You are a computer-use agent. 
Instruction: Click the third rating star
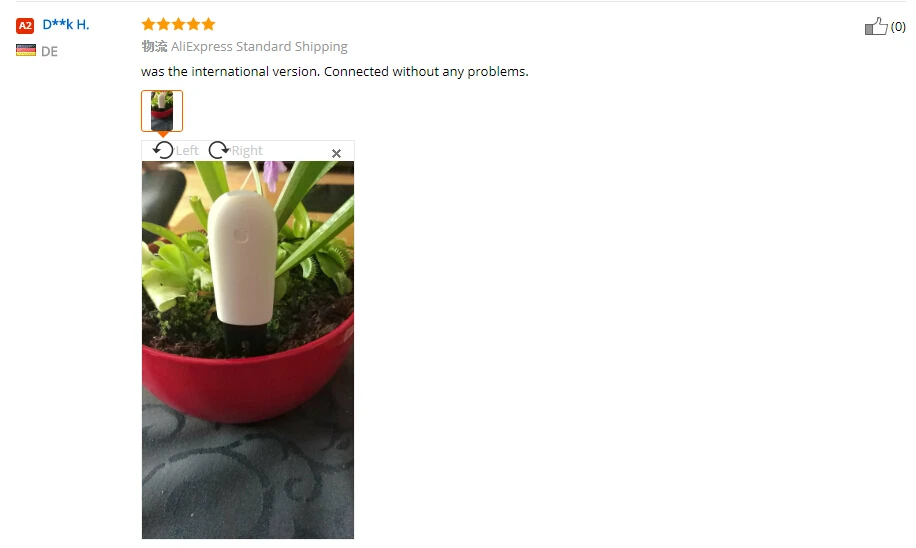(x=178, y=24)
